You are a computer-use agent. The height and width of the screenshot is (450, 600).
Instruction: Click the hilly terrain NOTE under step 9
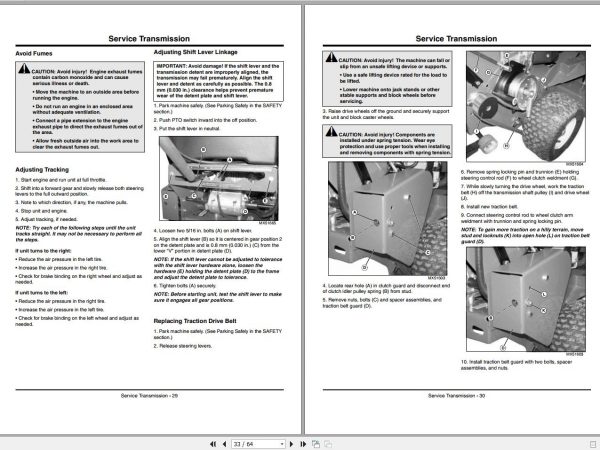(523, 235)
